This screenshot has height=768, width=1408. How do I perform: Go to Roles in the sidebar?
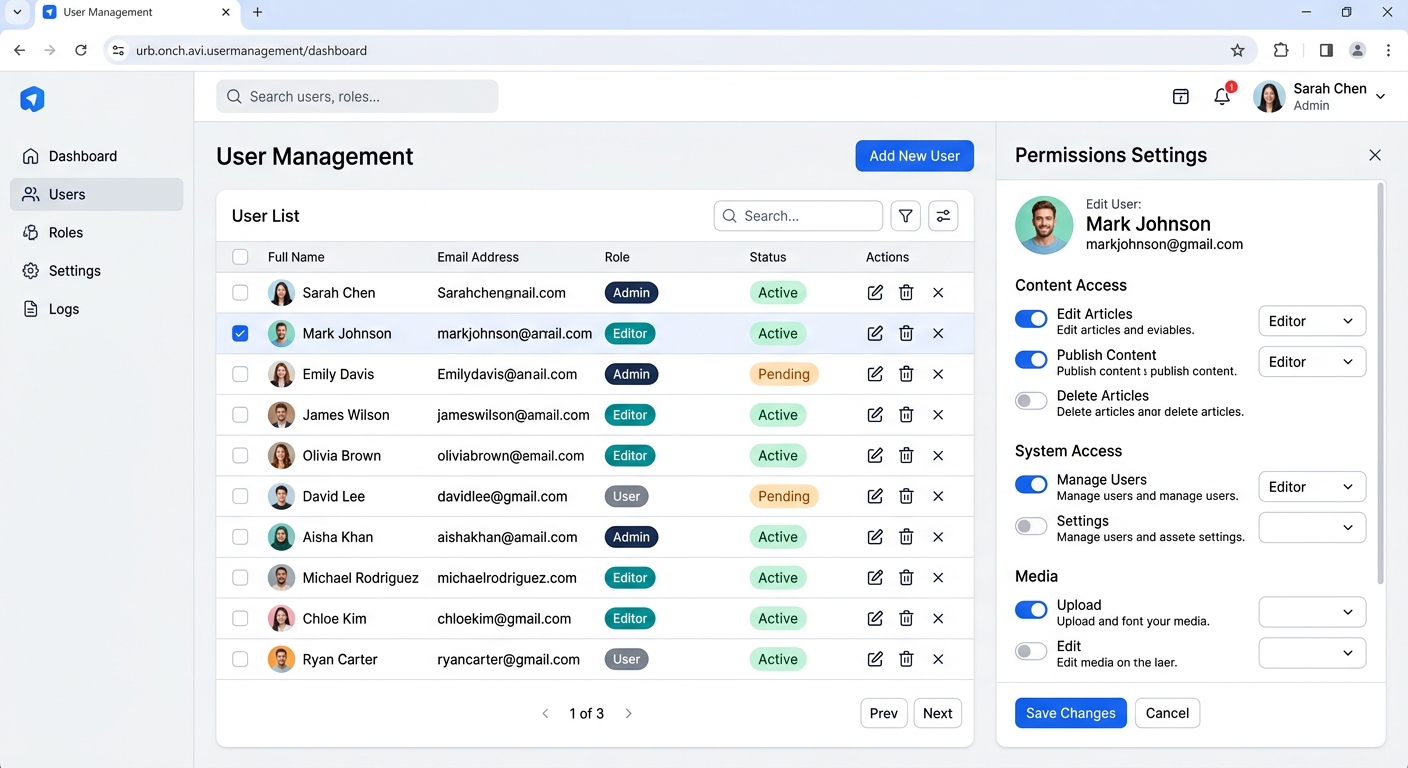pyautogui.click(x=66, y=233)
